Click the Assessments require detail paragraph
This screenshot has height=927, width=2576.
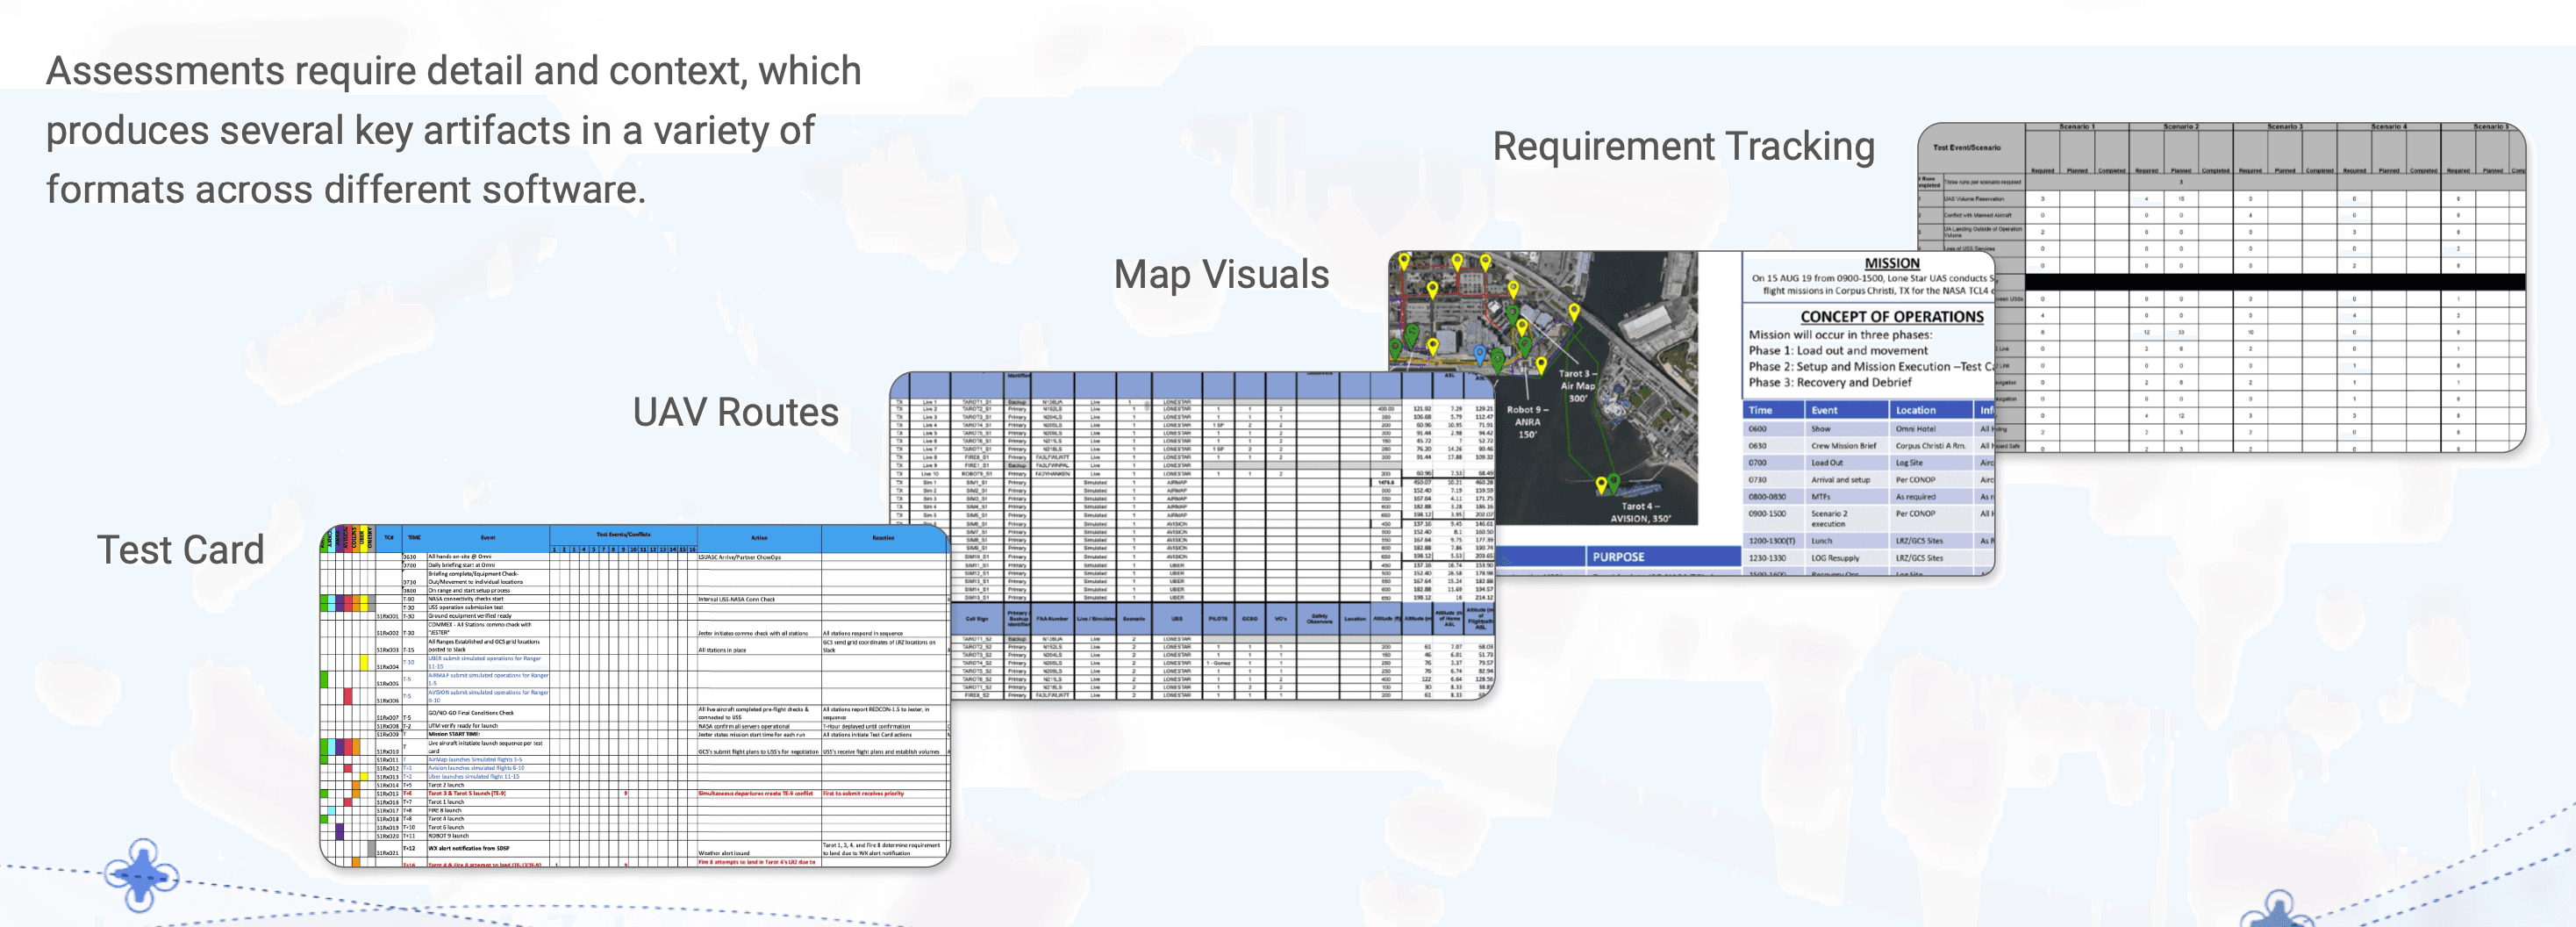[x=453, y=130]
